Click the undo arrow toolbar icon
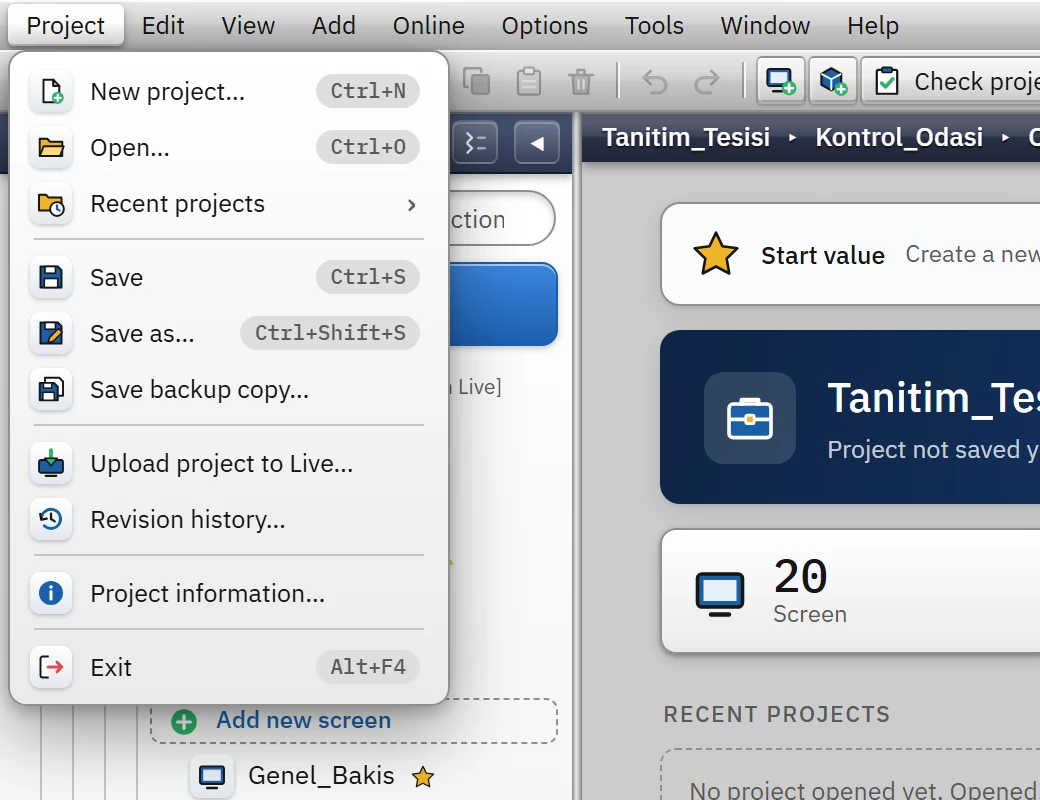 pos(655,82)
